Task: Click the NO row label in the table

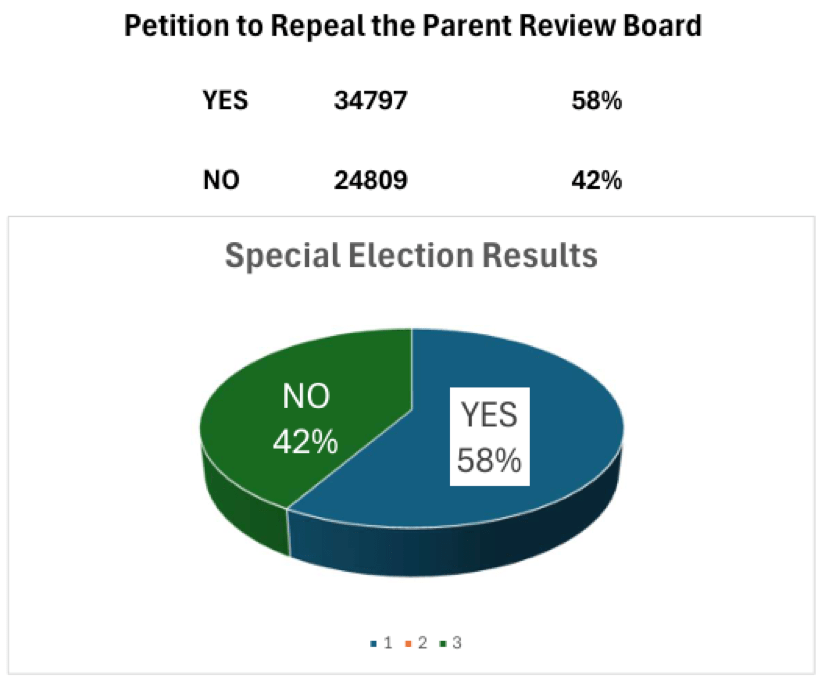Action: (221, 181)
